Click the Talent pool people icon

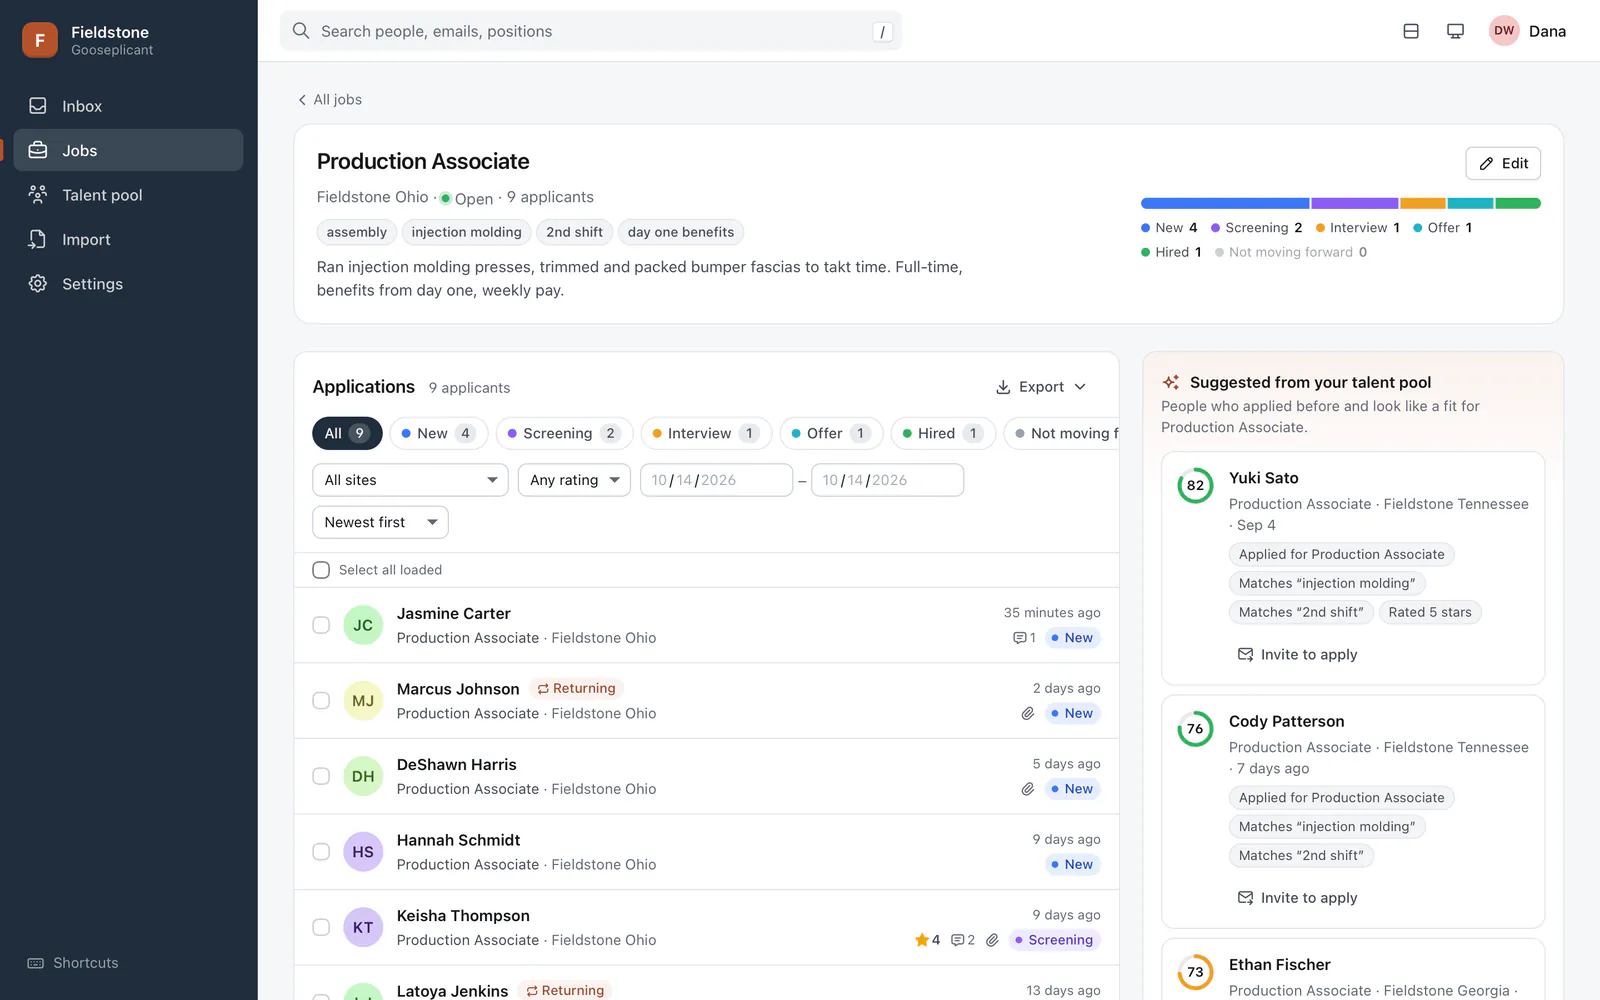[38, 195]
